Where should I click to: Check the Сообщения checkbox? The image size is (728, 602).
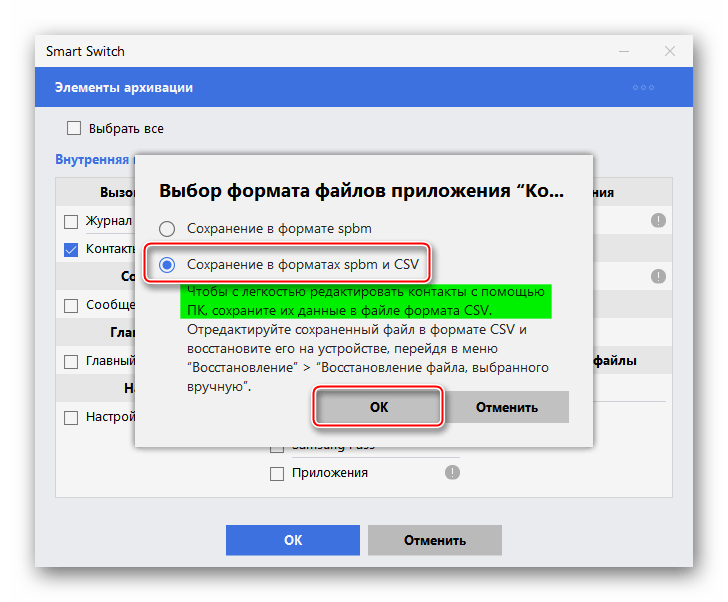click(x=71, y=306)
